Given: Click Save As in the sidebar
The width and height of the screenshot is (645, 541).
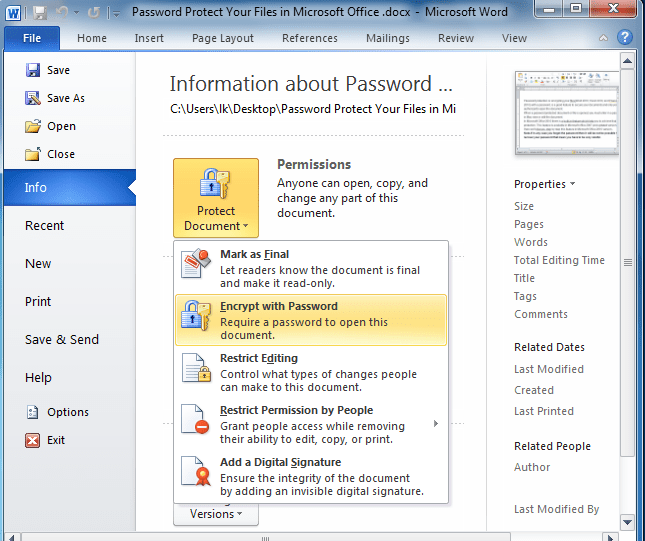Looking at the screenshot, I should pos(66,98).
